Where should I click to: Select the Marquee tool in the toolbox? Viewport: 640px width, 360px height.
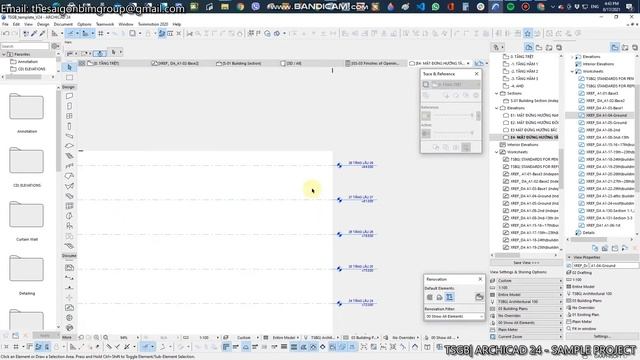[69, 77]
